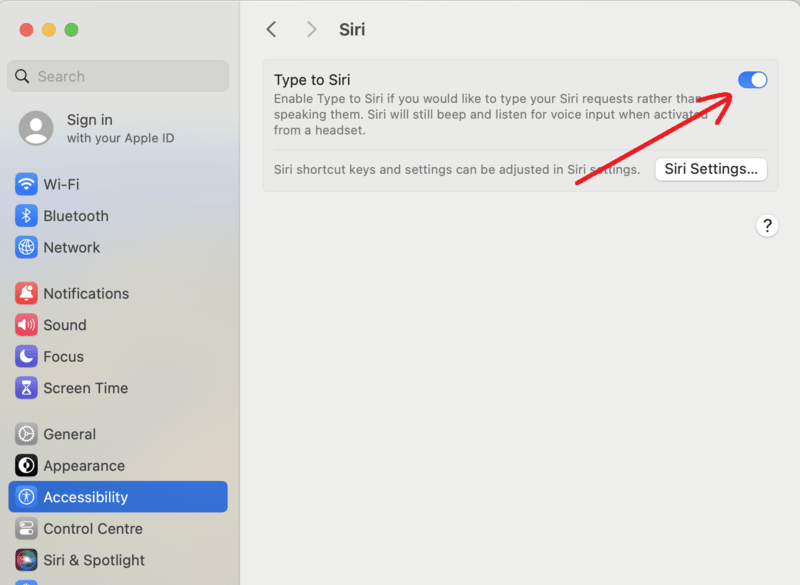
Task: Focus the Search field in sidebar
Action: tap(118, 76)
